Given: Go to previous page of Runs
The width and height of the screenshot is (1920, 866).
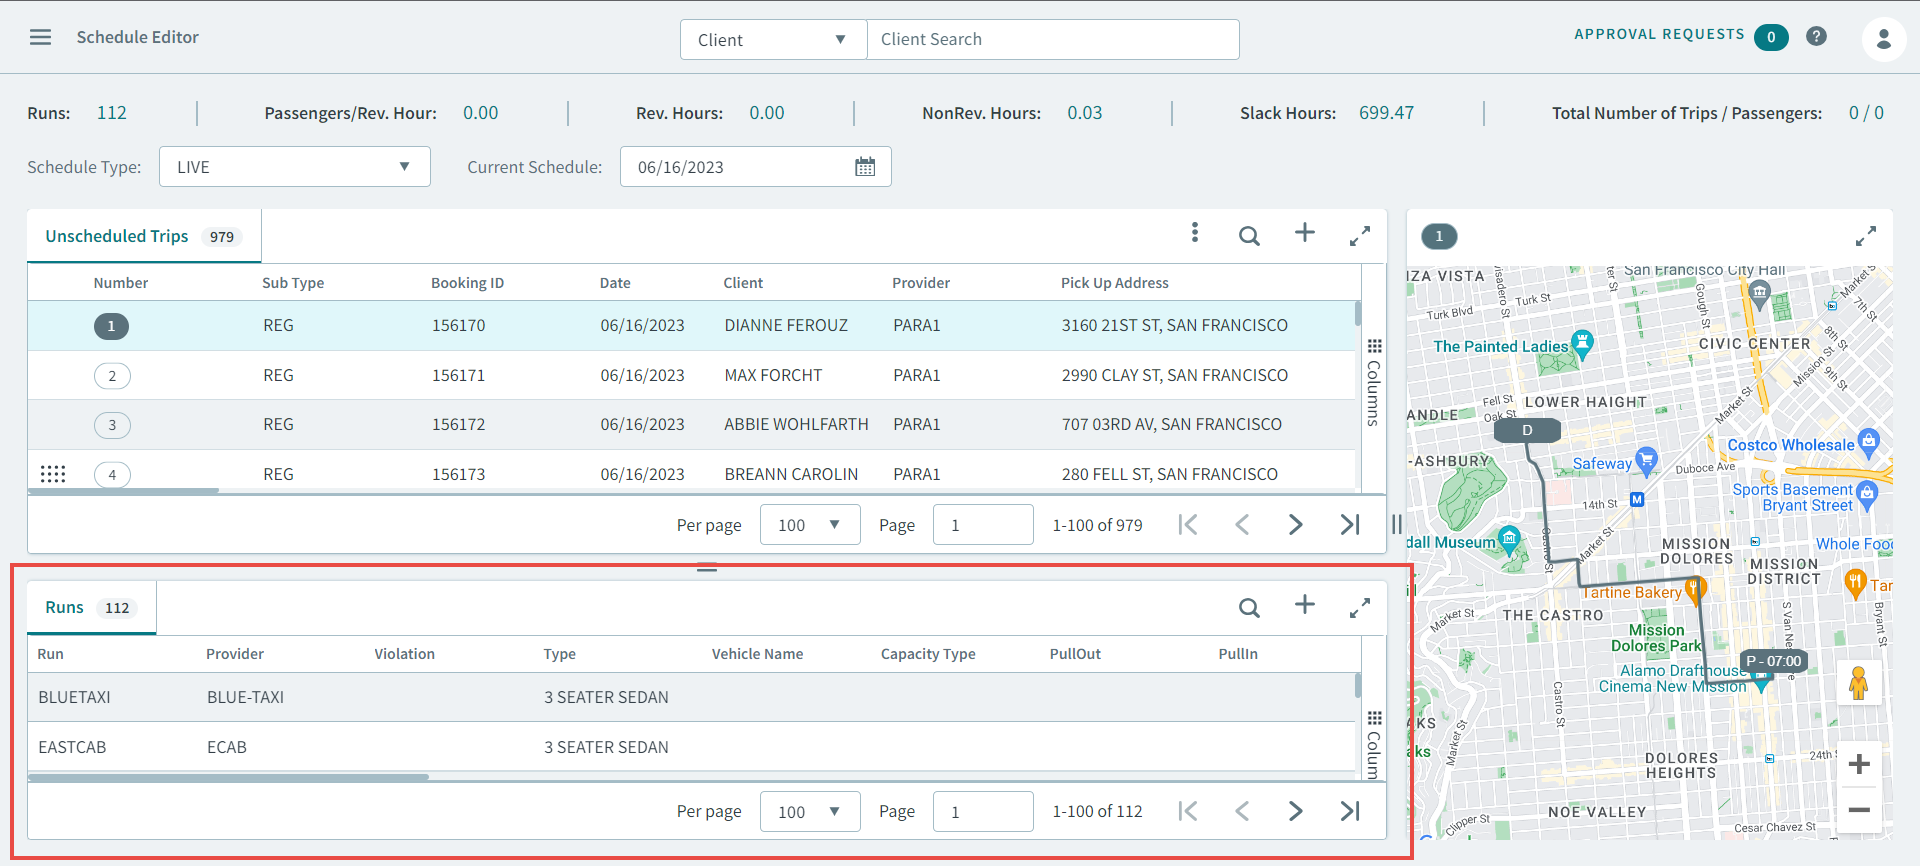Looking at the screenshot, I should pyautogui.click(x=1242, y=811).
